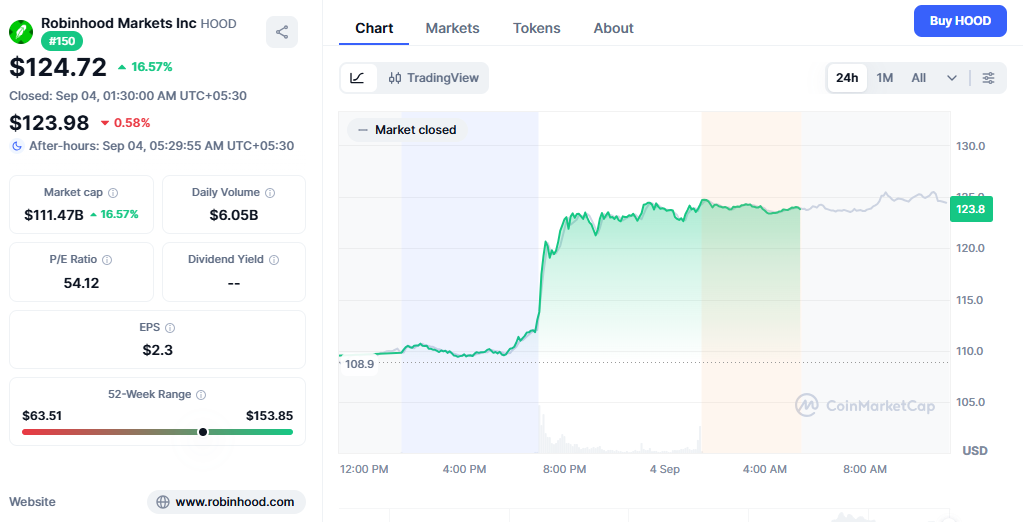The image size is (1023, 522).
Task: Click the 0.58% after-hours decline
Action: click(125, 123)
